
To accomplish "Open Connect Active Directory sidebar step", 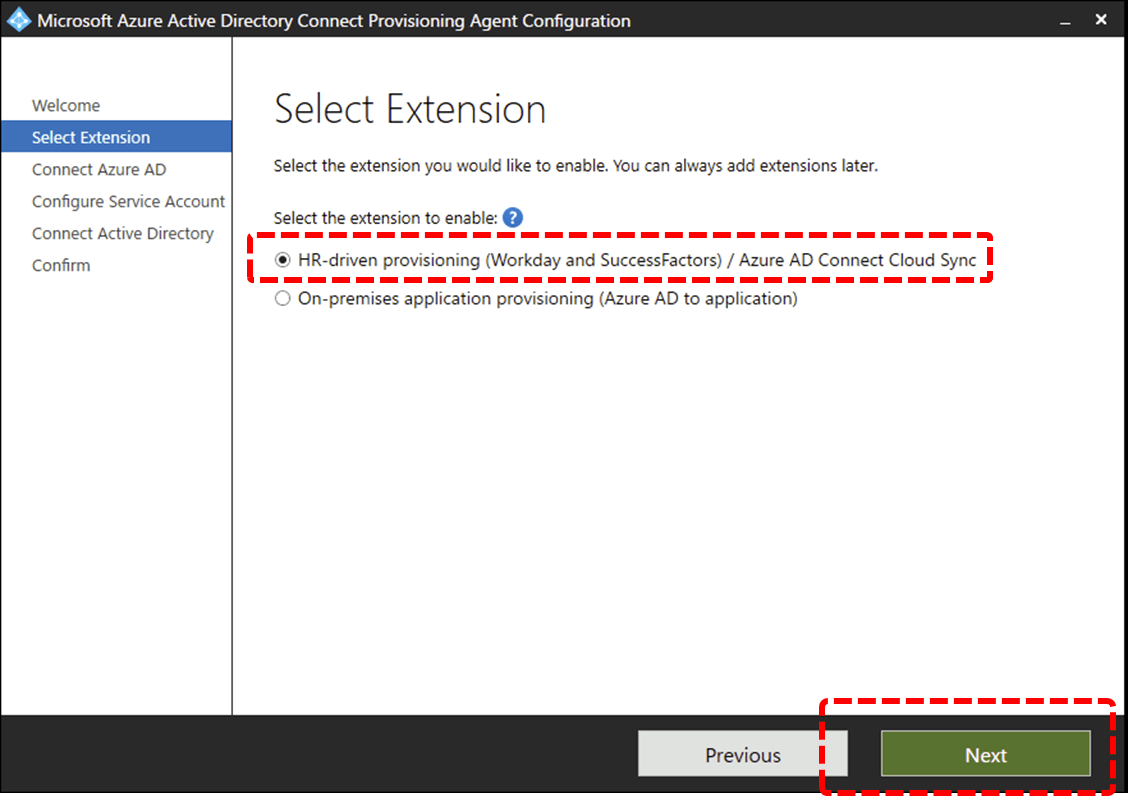I will [x=123, y=233].
